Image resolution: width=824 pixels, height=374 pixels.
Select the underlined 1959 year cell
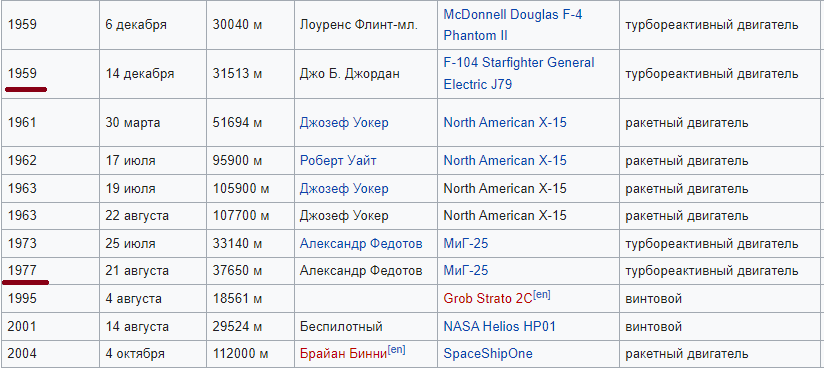pyautogui.click(x=50, y=74)
